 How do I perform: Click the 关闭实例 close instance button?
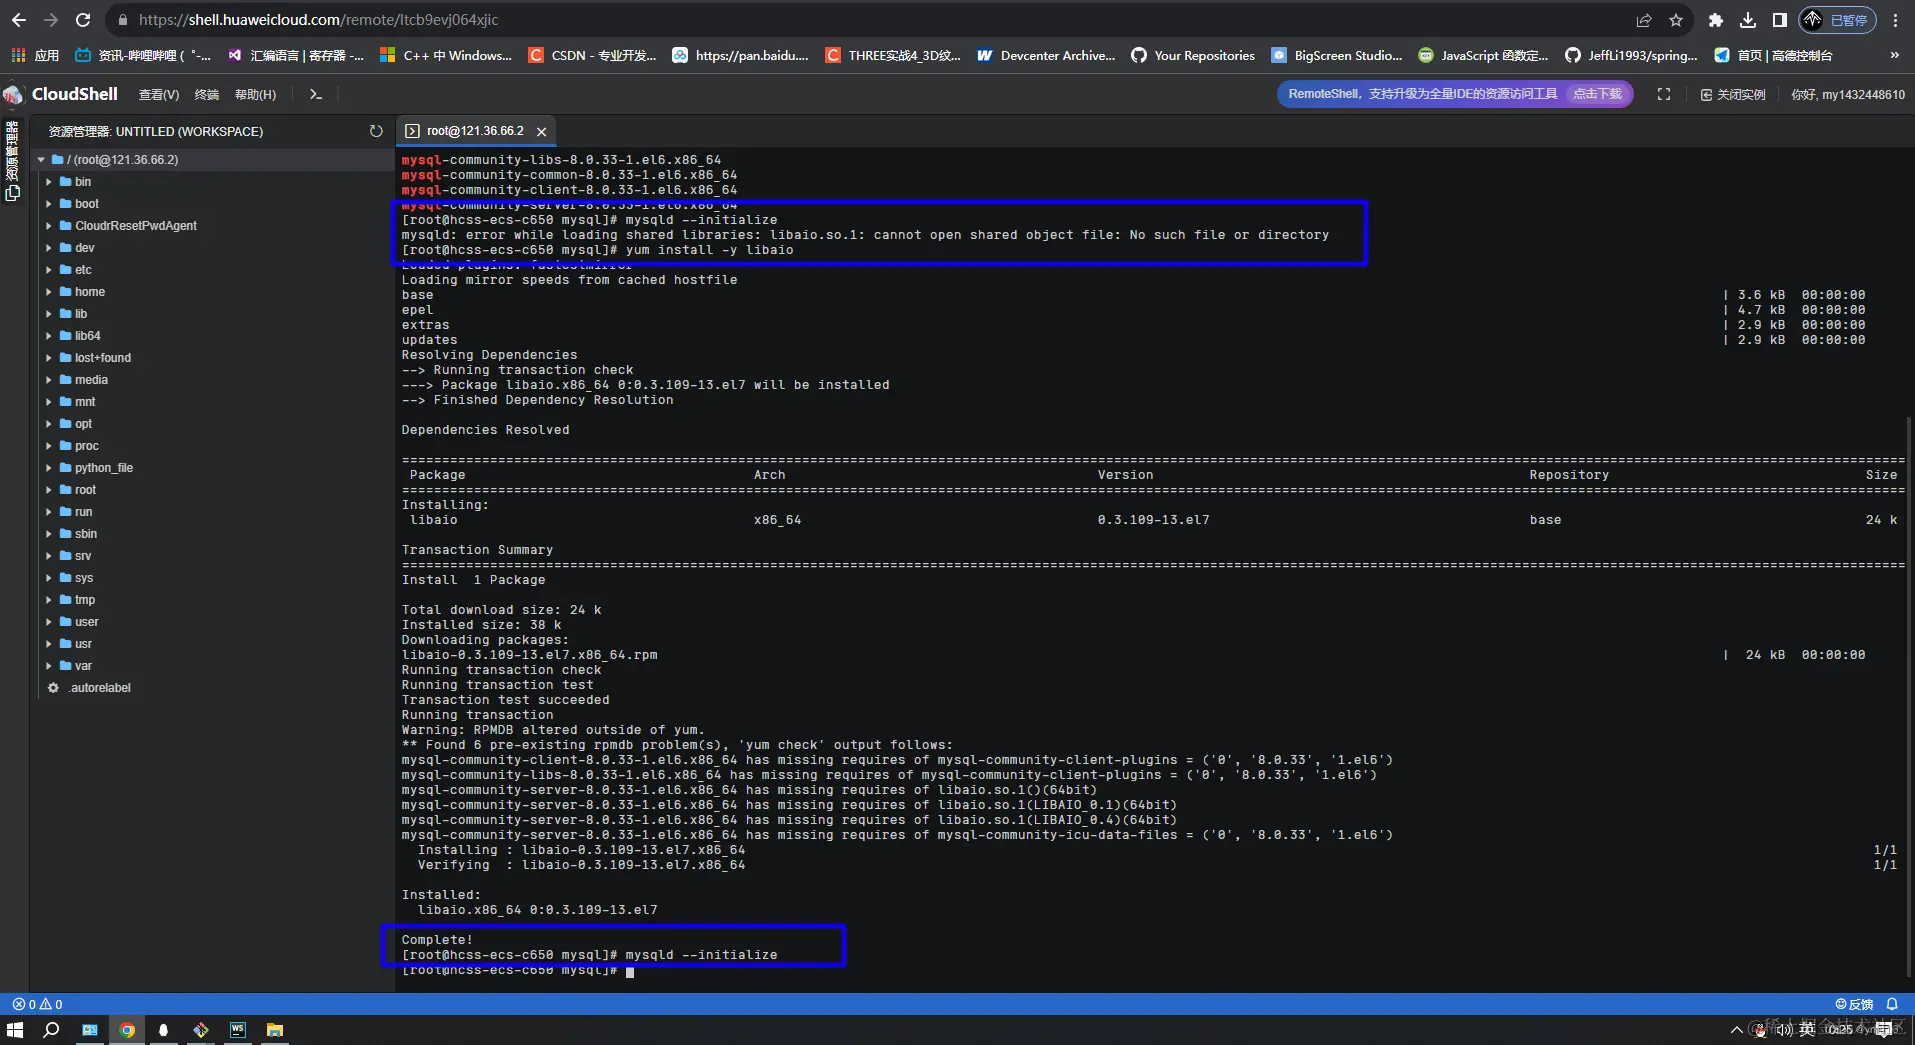coord(1733,94)
